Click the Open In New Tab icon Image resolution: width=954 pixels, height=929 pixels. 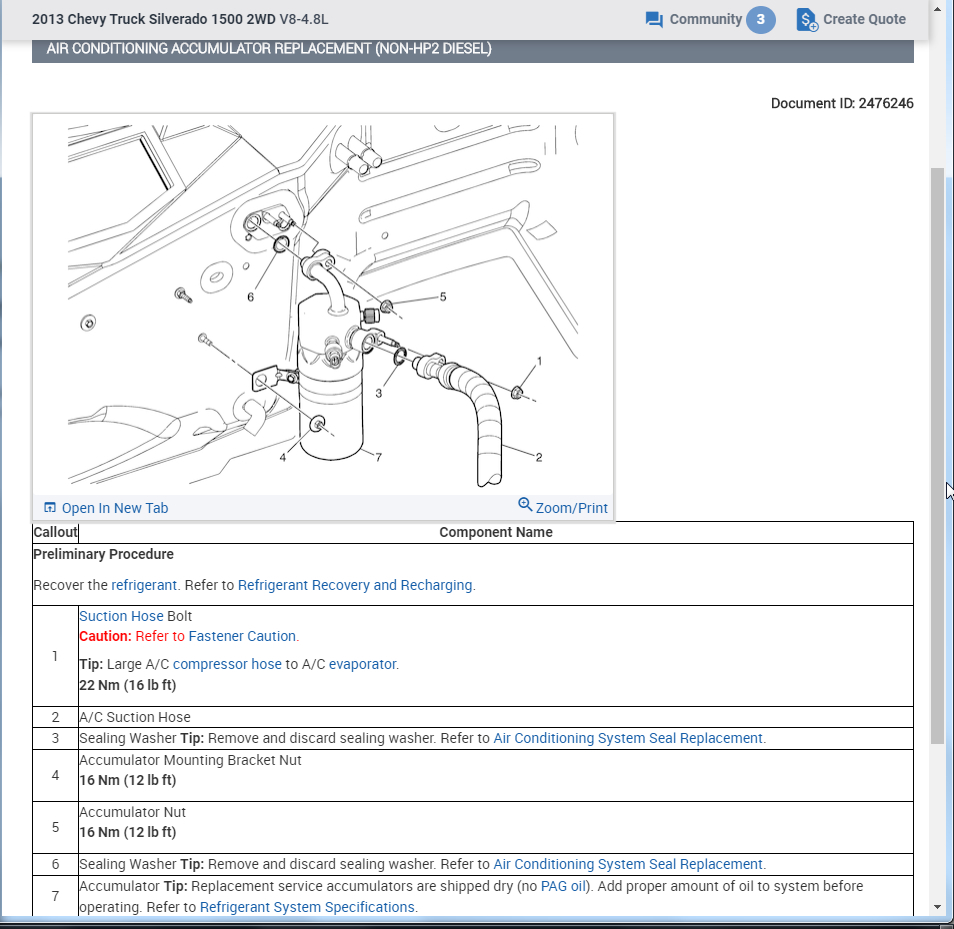tap(50, 507)
